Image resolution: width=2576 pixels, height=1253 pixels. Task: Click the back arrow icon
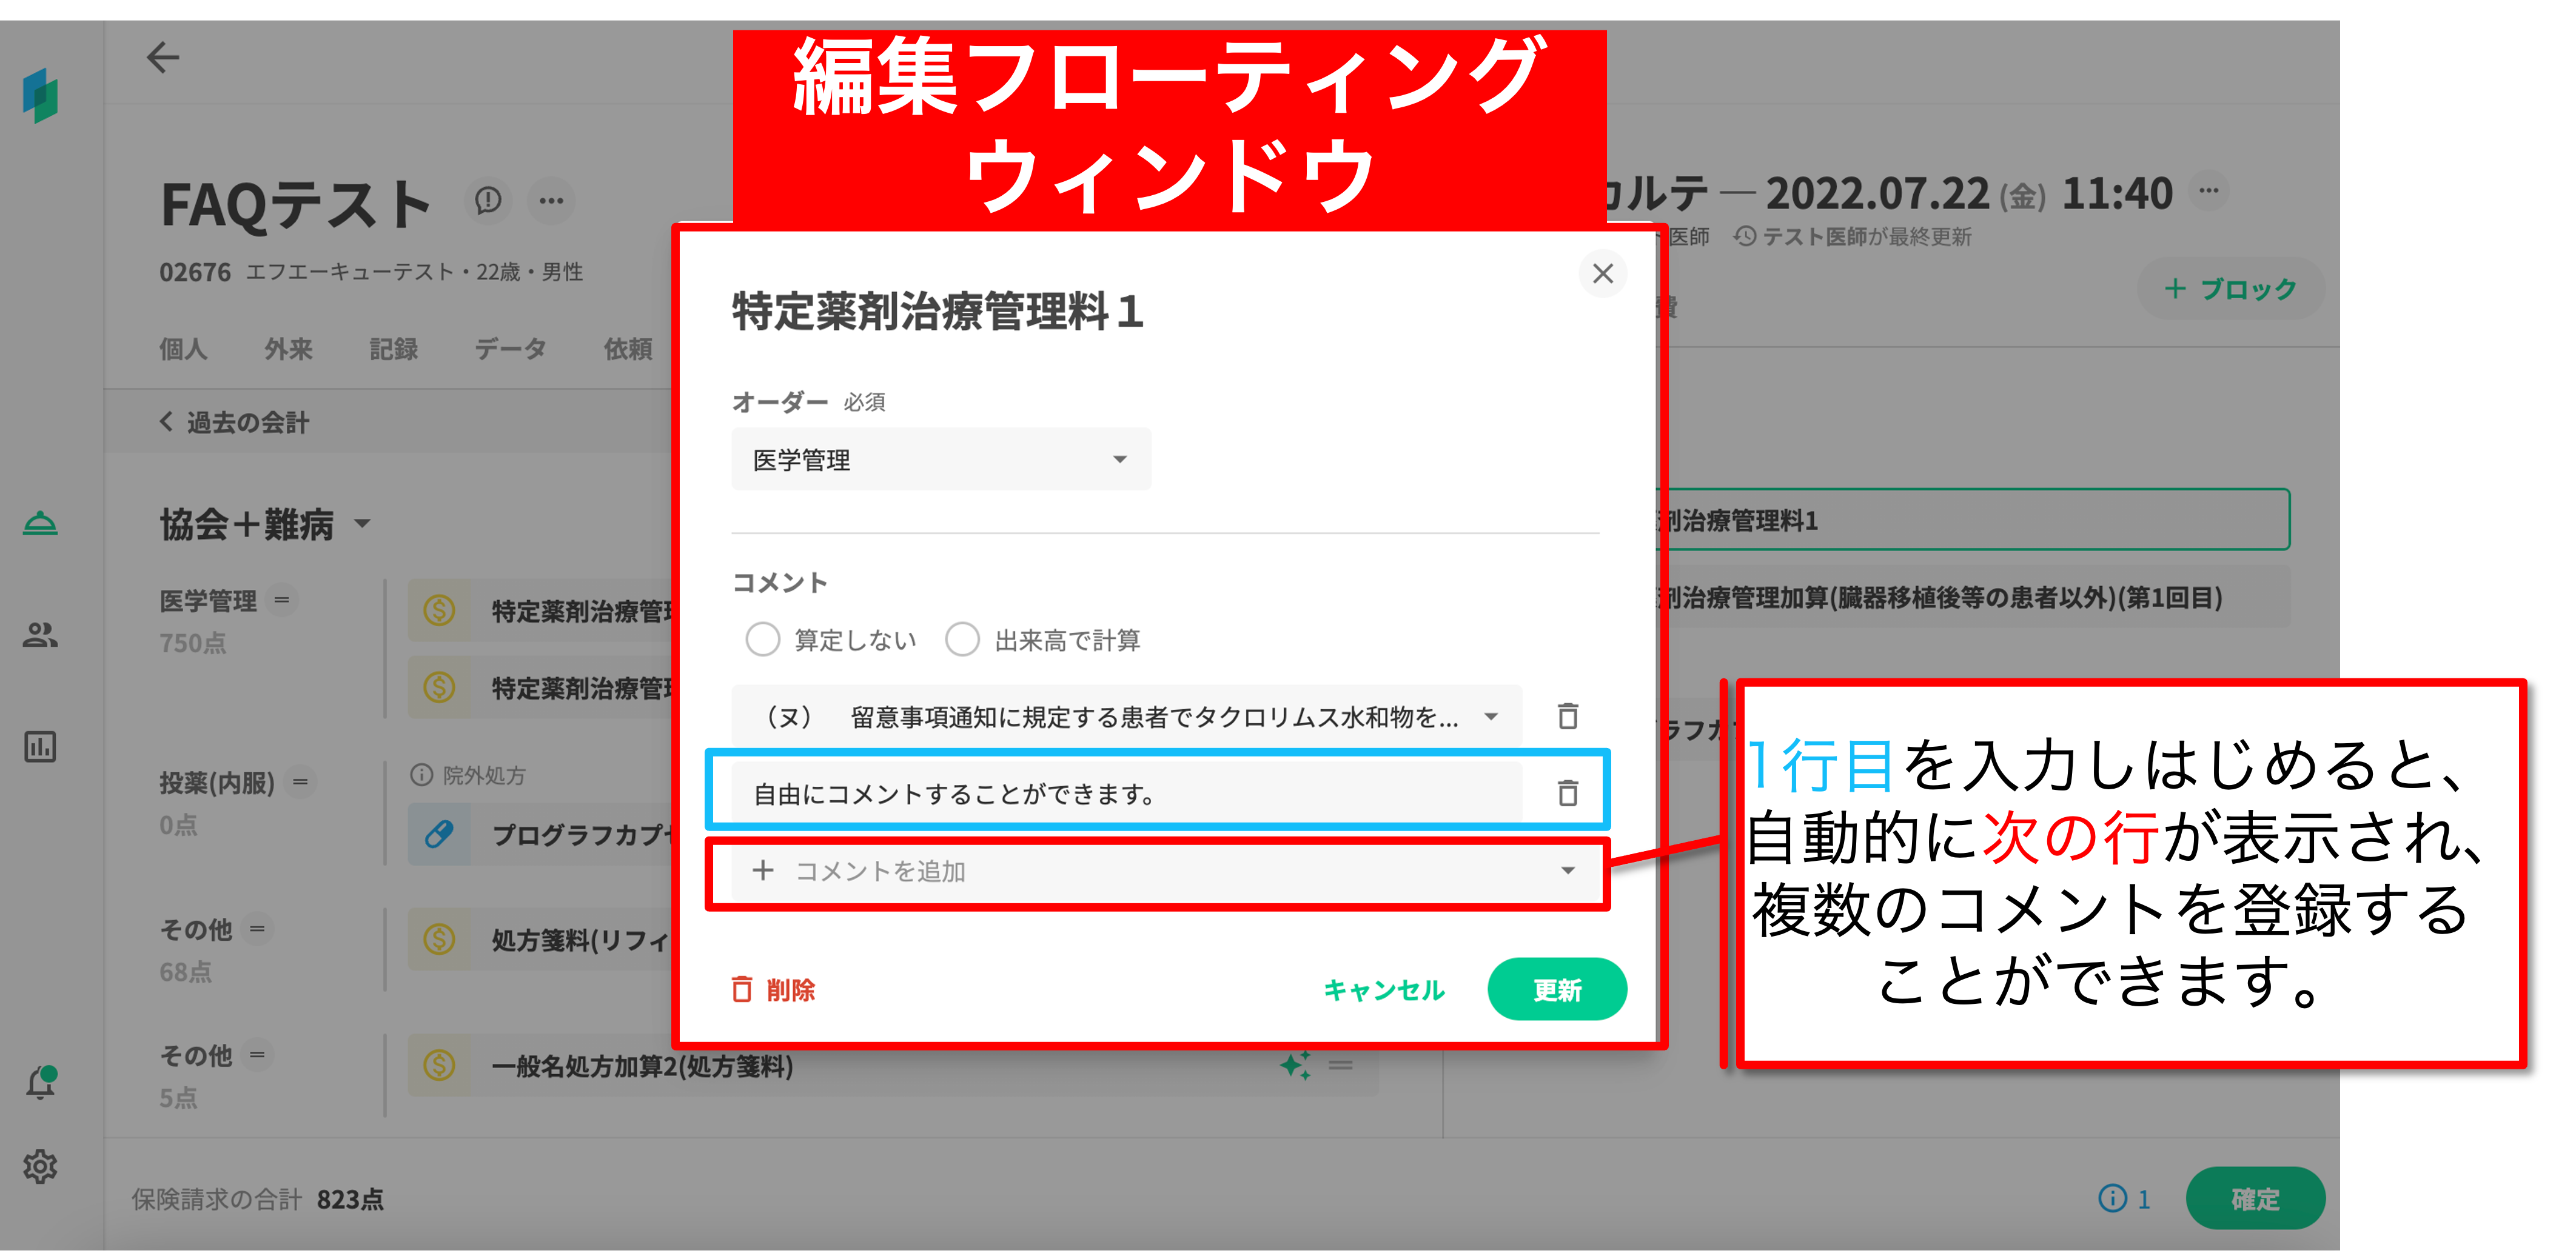coord(162,58)
